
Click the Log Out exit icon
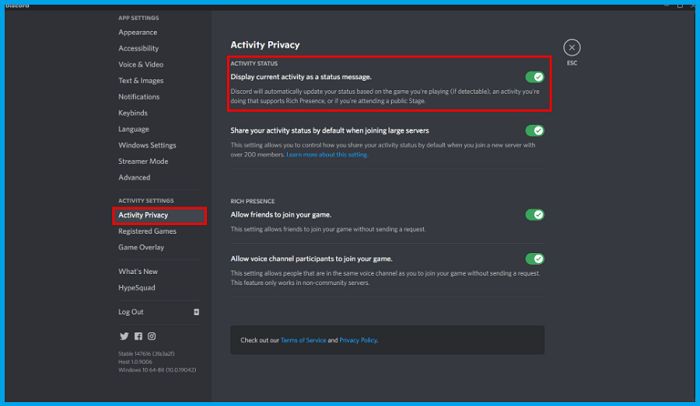196,312
